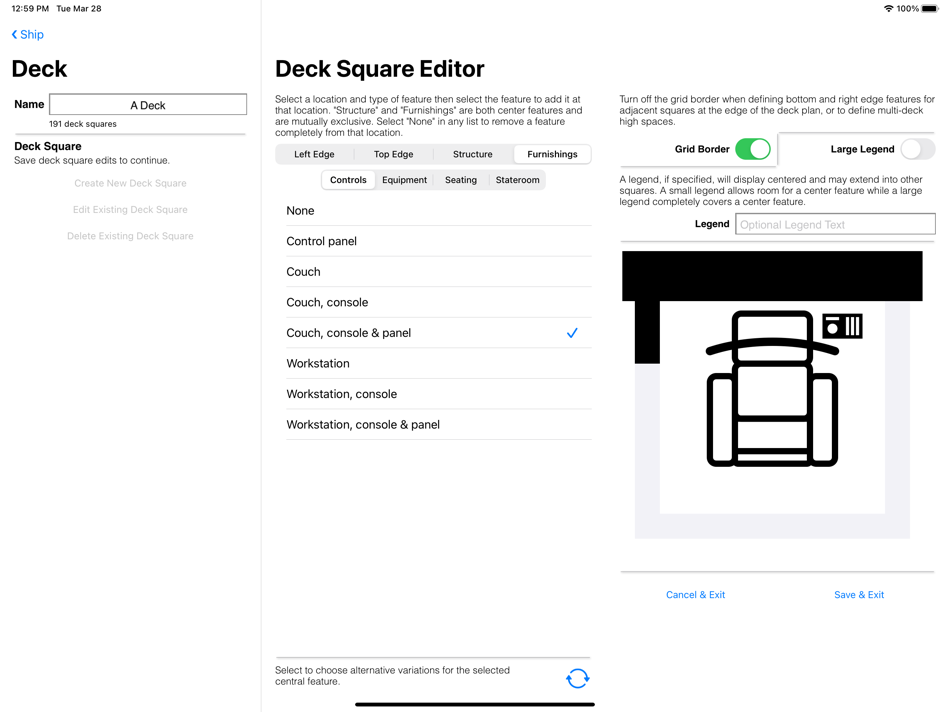Choose Workstation, console item

439,394
